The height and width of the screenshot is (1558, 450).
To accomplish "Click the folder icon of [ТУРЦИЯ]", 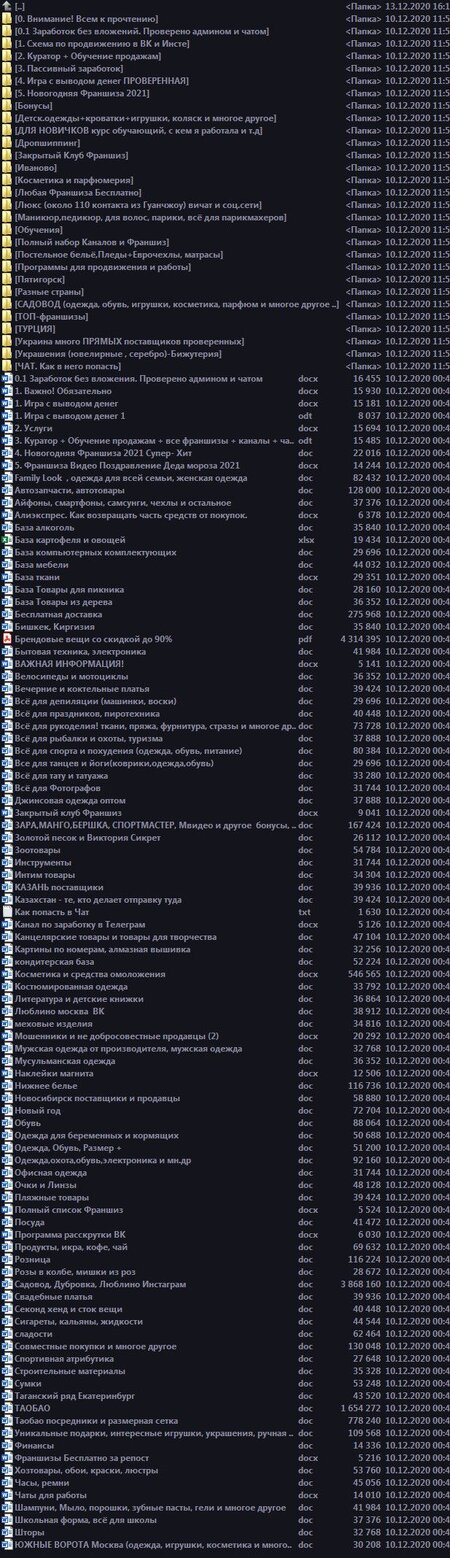I will (x=6, y=328).
